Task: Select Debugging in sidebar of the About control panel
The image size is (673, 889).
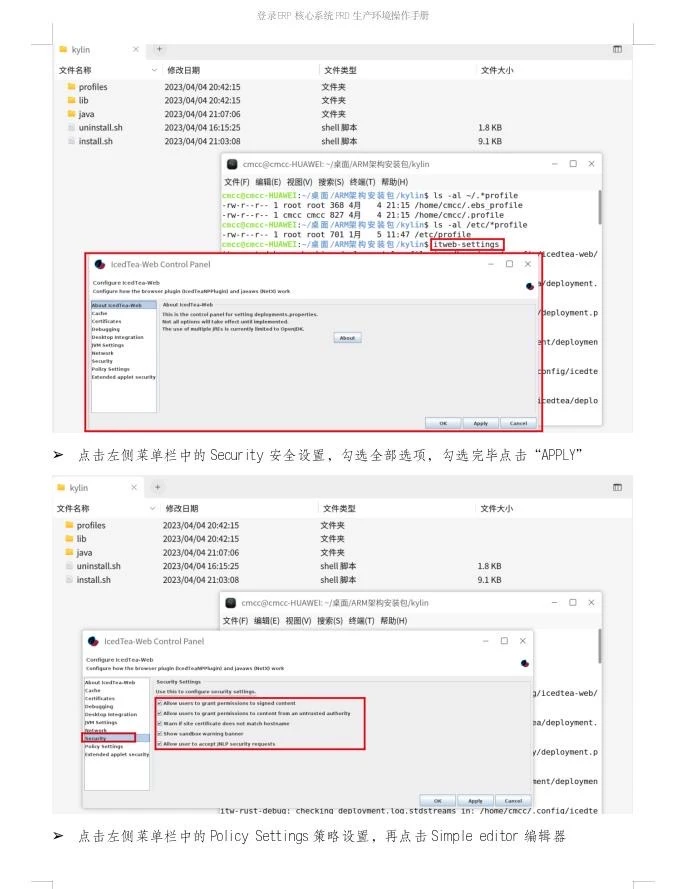Action: (x=105, y=329)
